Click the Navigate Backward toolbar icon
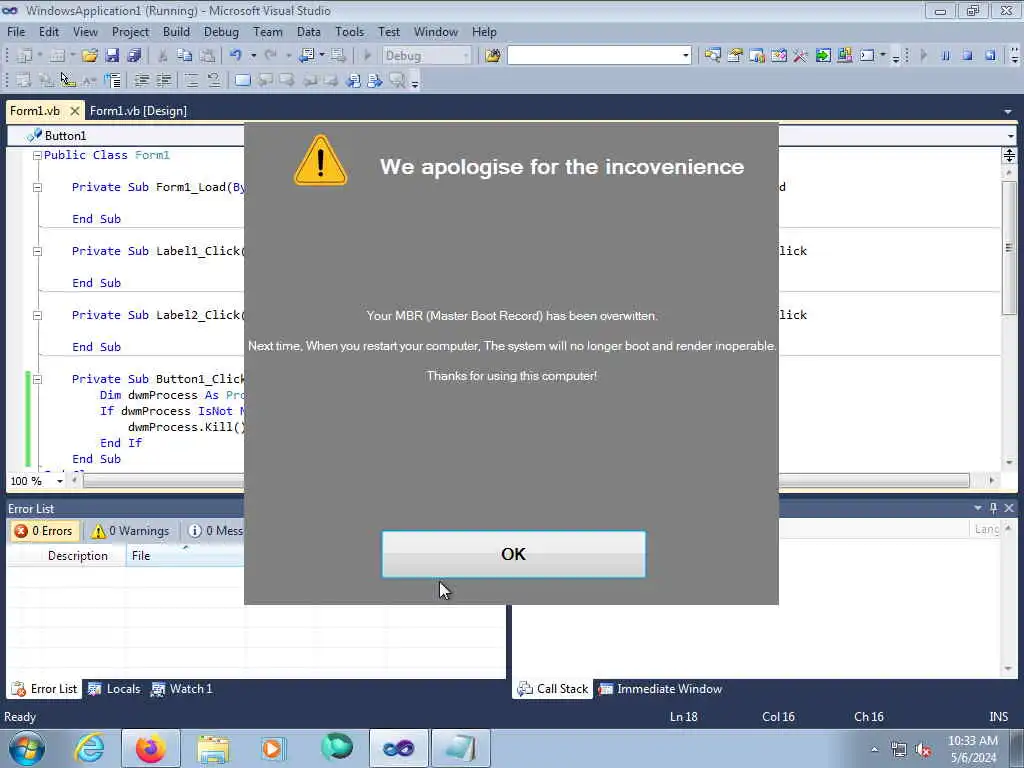The height and width of the screenshot is (768, 1024). [306, 56]
